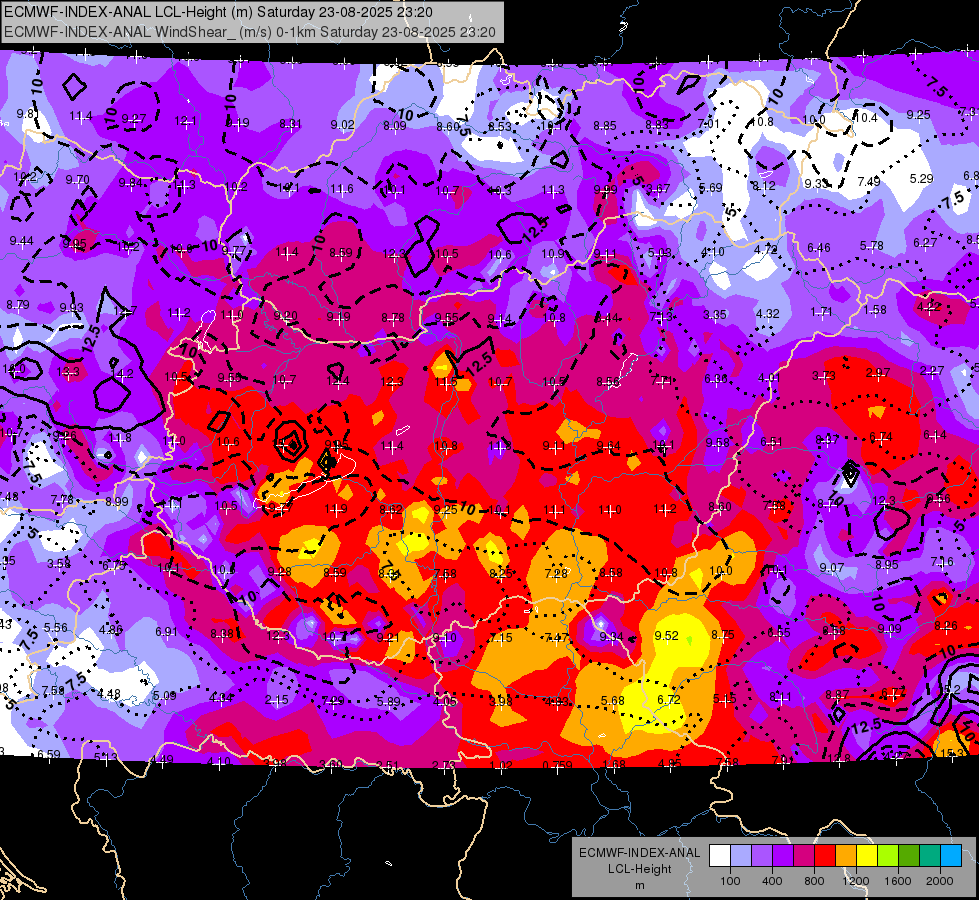The width and height of the screenshot is (979, 900).
Task: Click the map value '7.15'
Action: (501, 638)
